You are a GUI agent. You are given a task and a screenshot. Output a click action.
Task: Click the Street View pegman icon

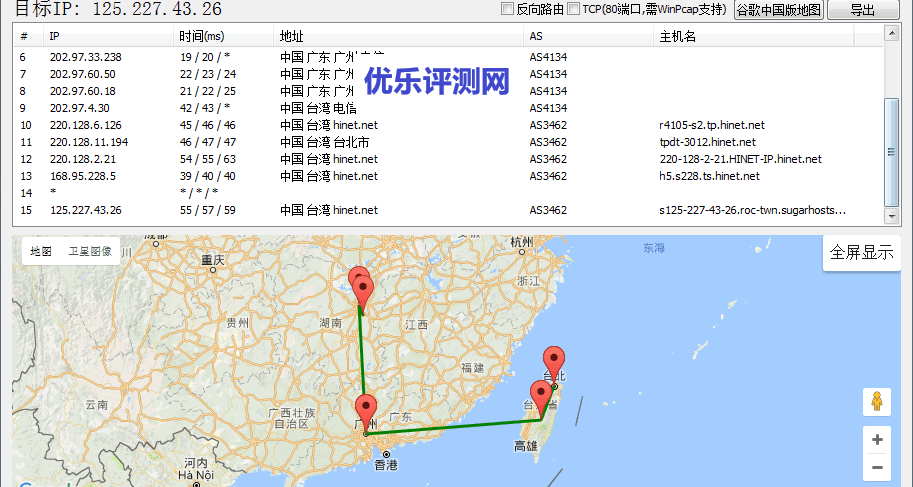coord(877,401)
